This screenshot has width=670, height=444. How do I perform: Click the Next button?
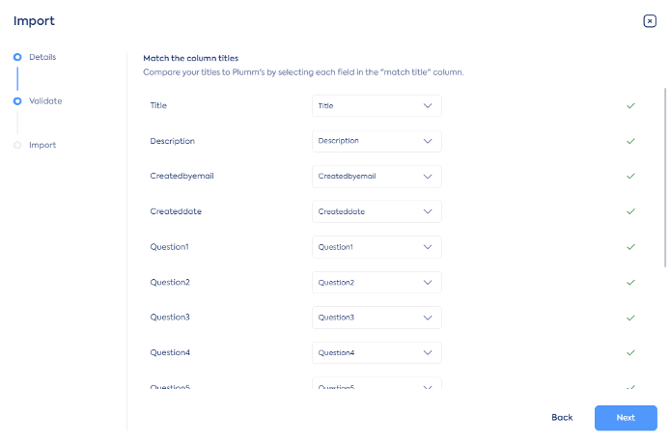coord(626,418)
